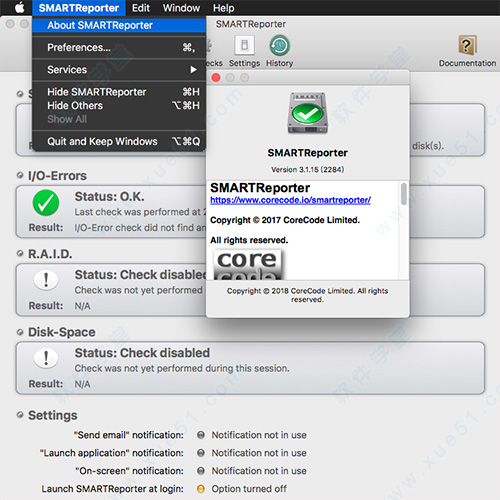Collapse the Disk-Space section
This screenshot has height=500, width=500.
(x=20, y=332)
